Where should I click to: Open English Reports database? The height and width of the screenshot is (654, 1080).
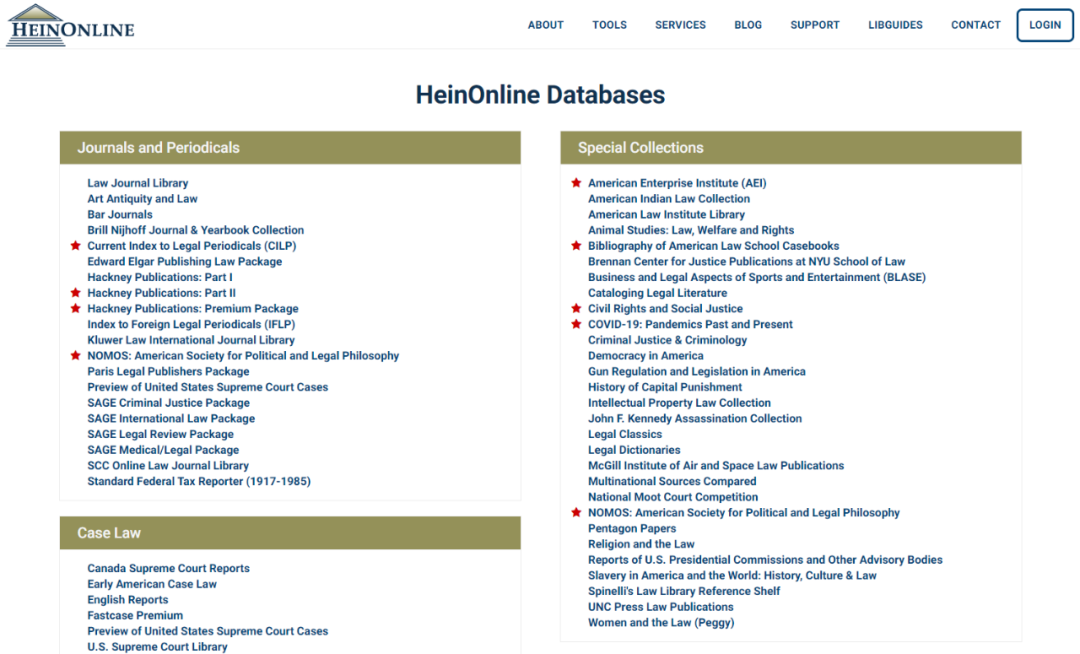pyautogui.click(x=127, y=600)
